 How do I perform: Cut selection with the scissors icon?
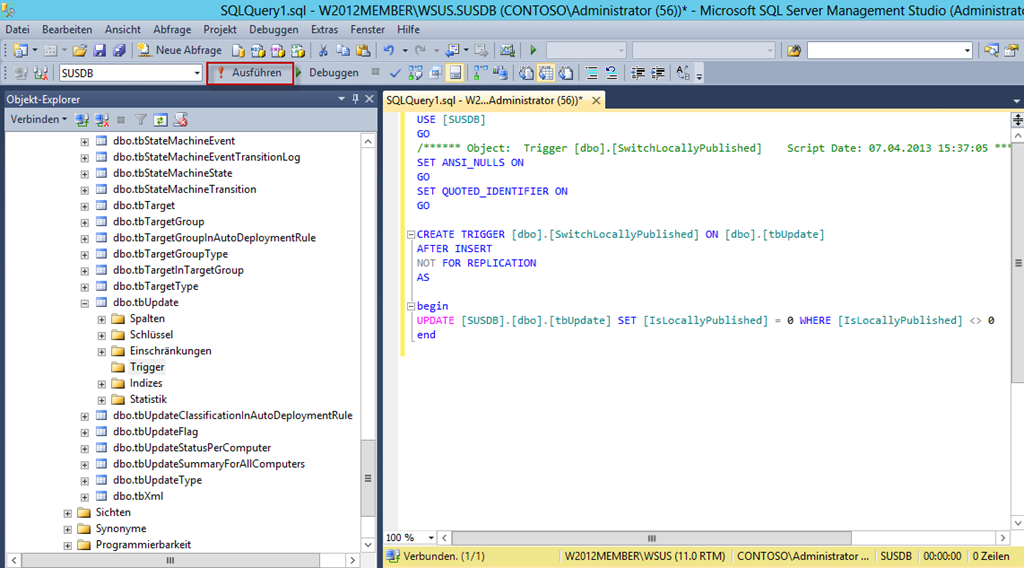coord(323,50)
